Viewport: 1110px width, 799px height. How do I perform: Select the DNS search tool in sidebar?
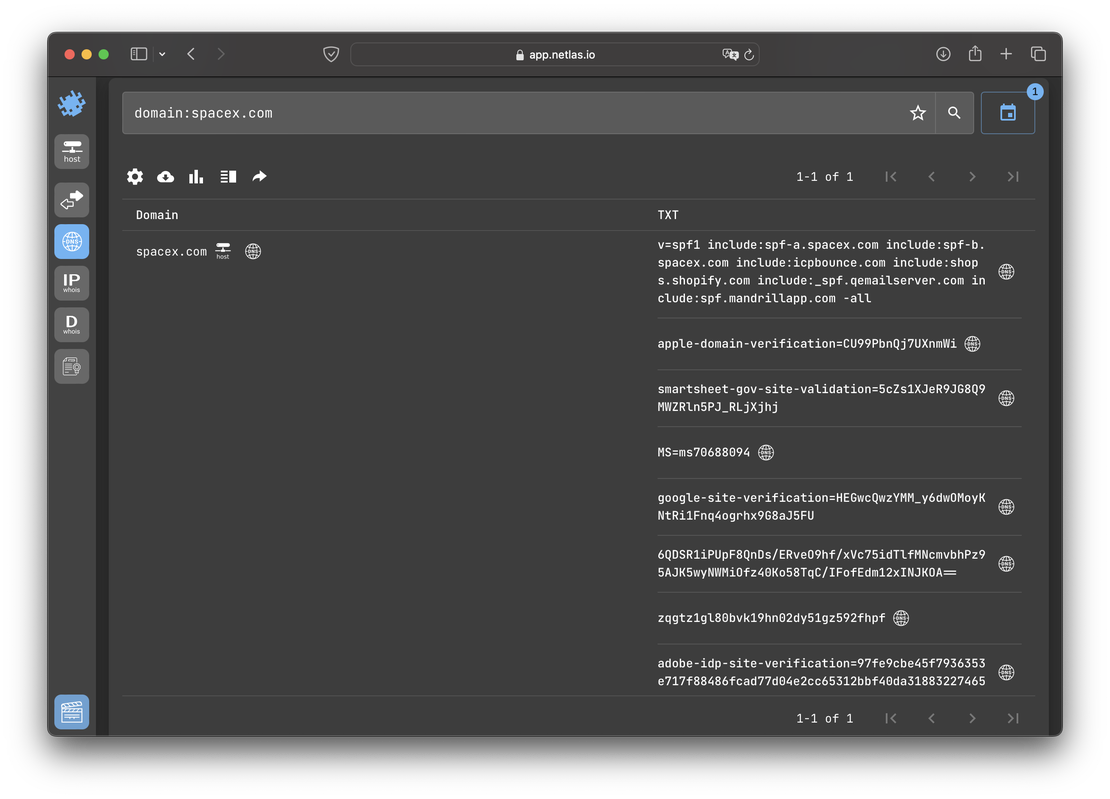click(71, 241)
